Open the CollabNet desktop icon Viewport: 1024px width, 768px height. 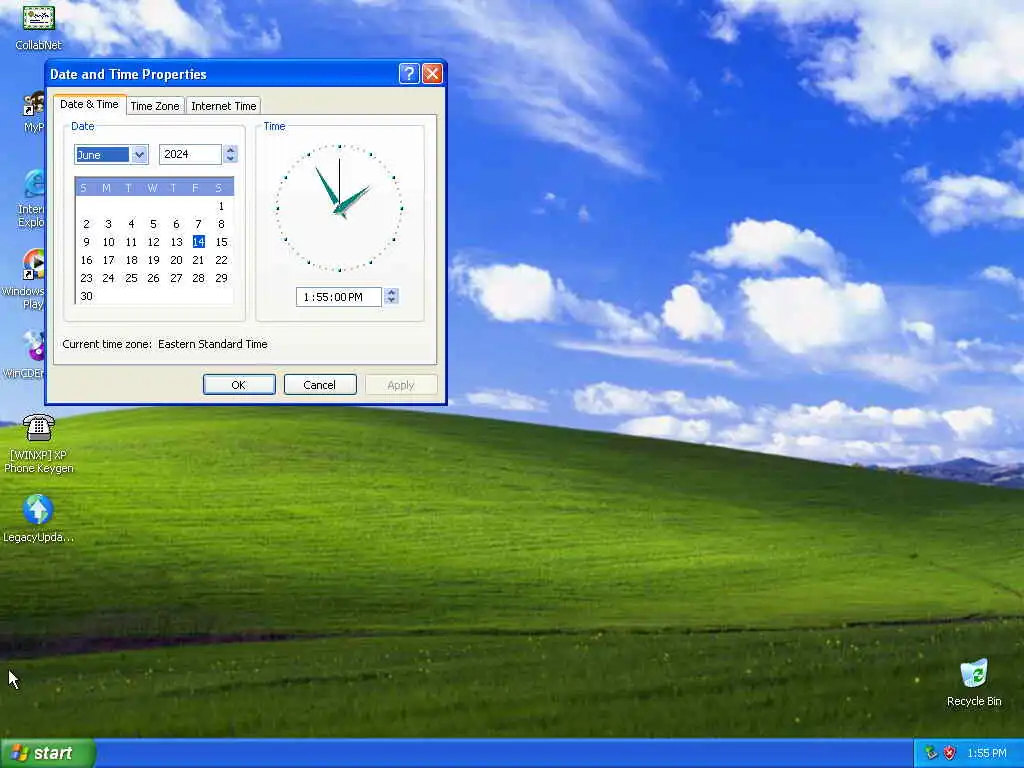[38, 27]
